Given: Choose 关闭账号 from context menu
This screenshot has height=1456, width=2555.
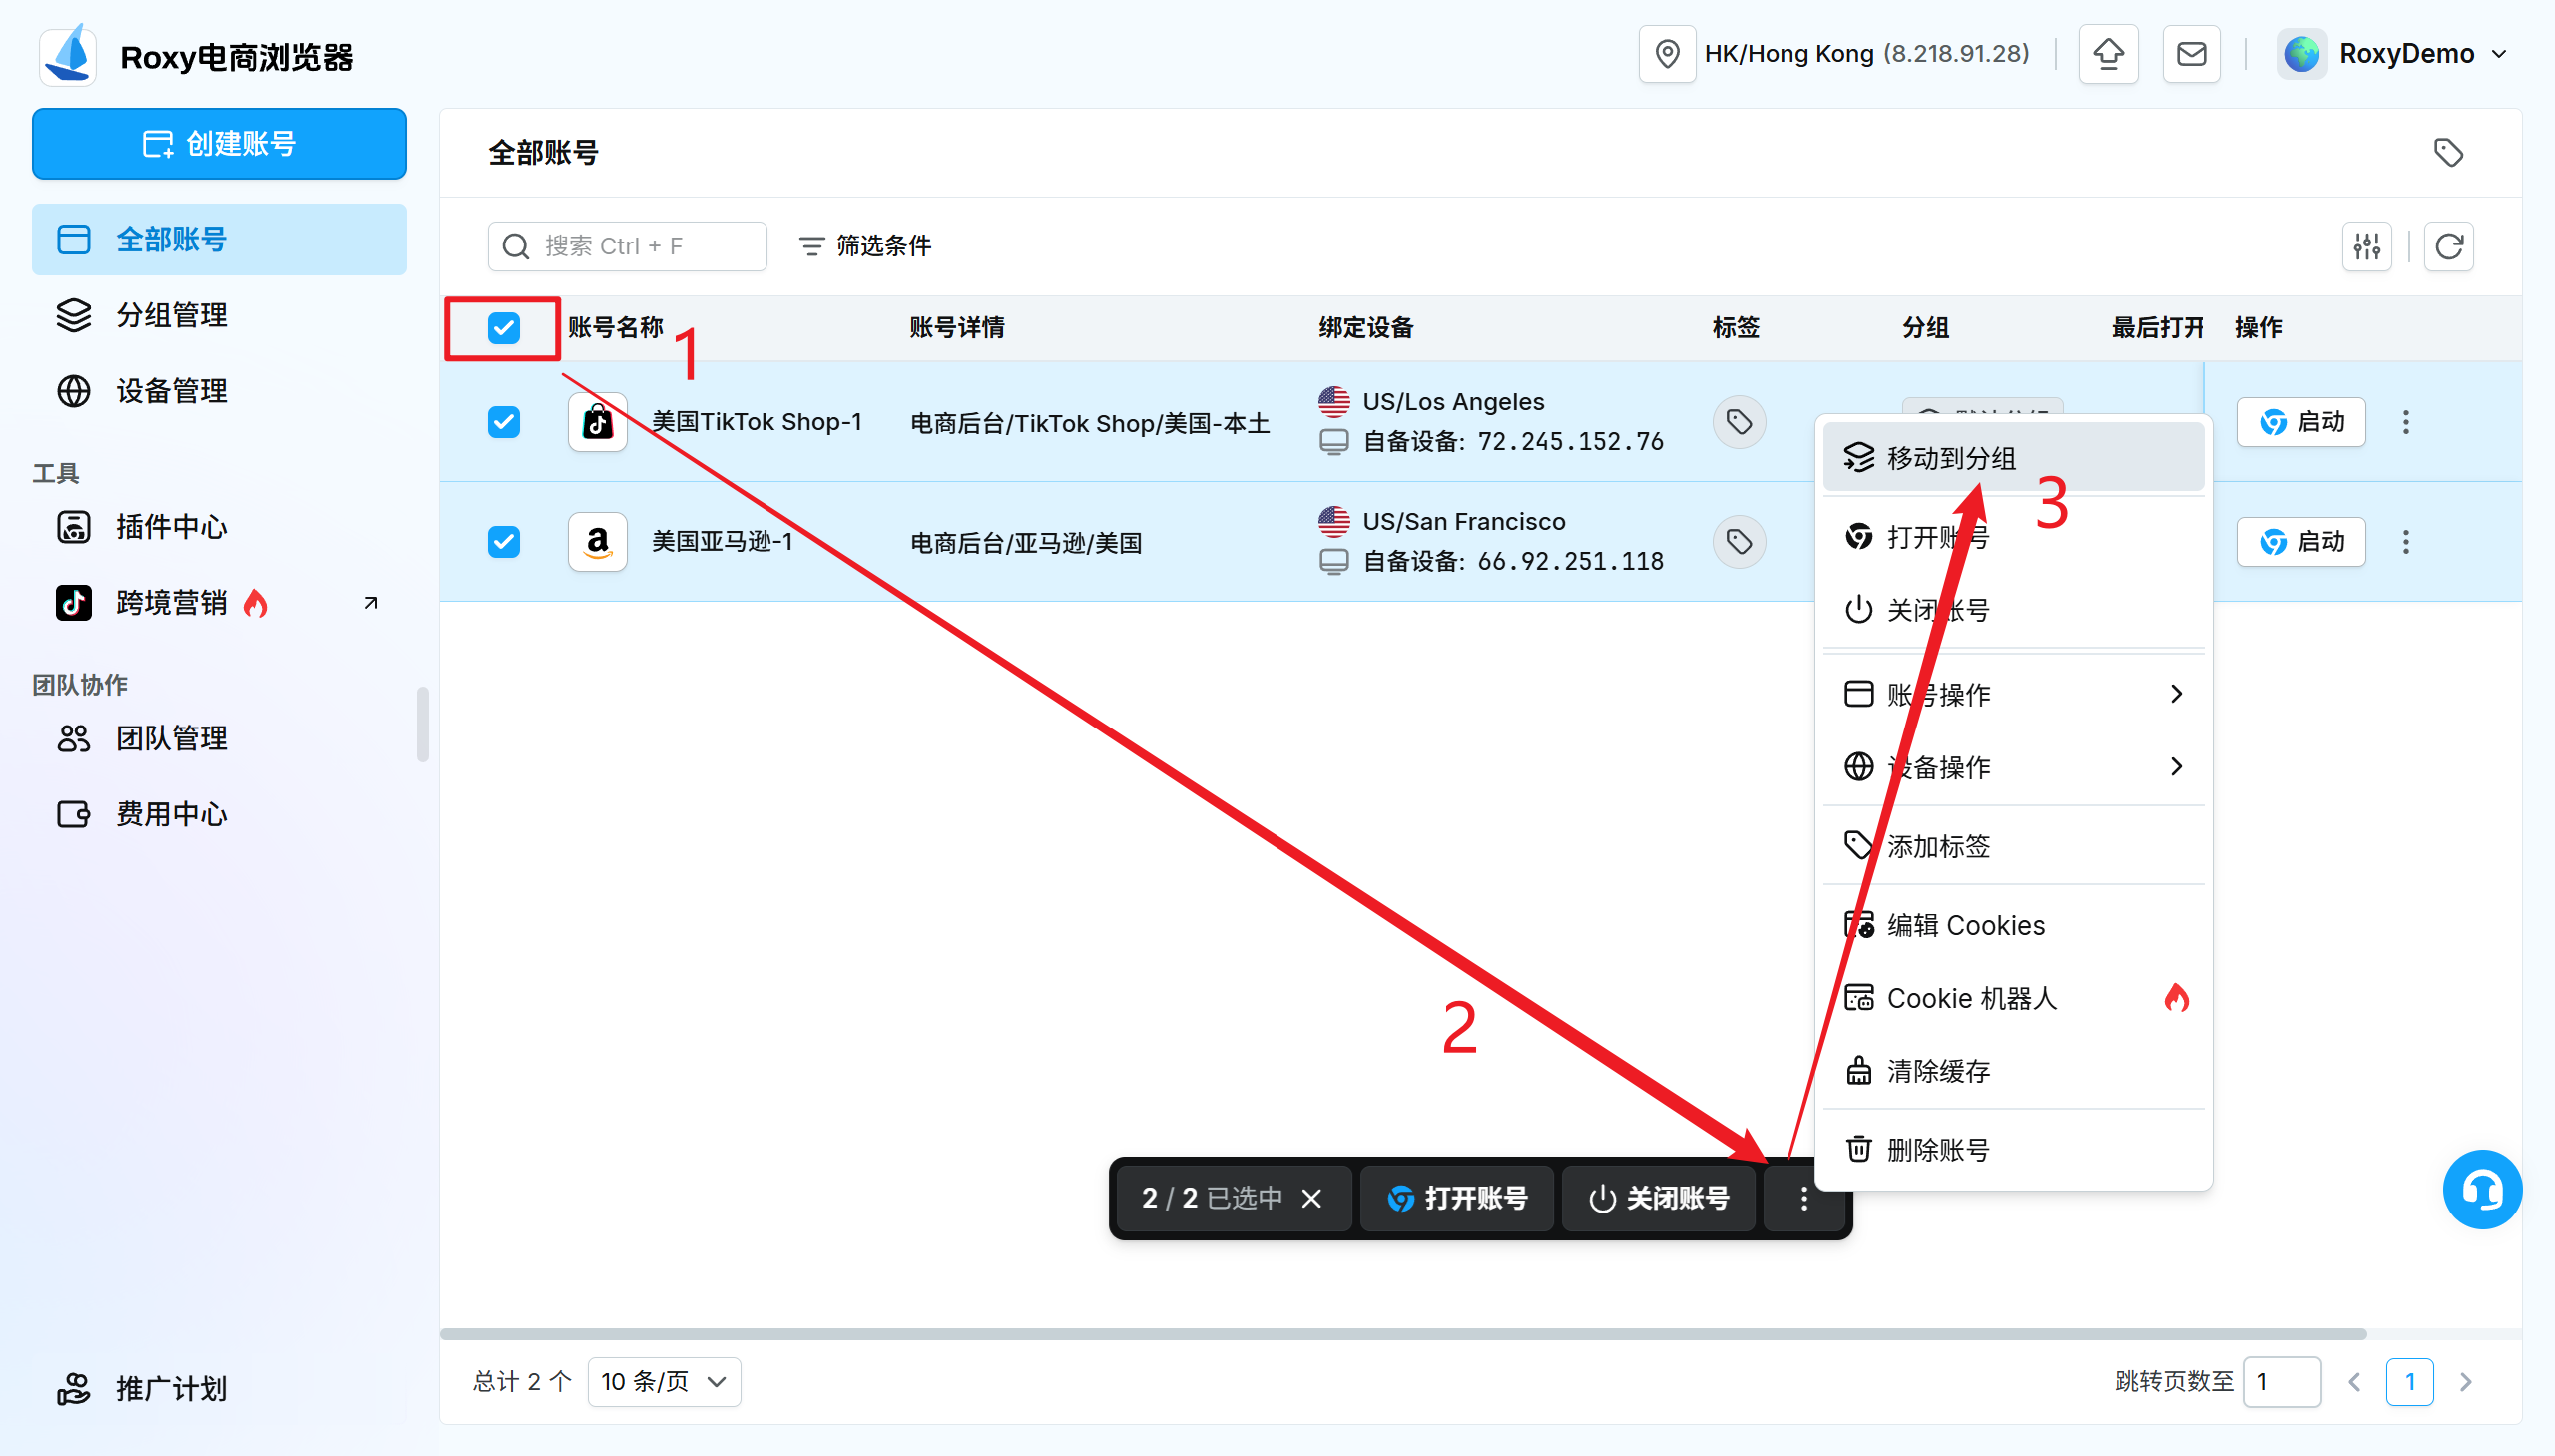Looking at the screenshot, I should (x=2013, y=610).
